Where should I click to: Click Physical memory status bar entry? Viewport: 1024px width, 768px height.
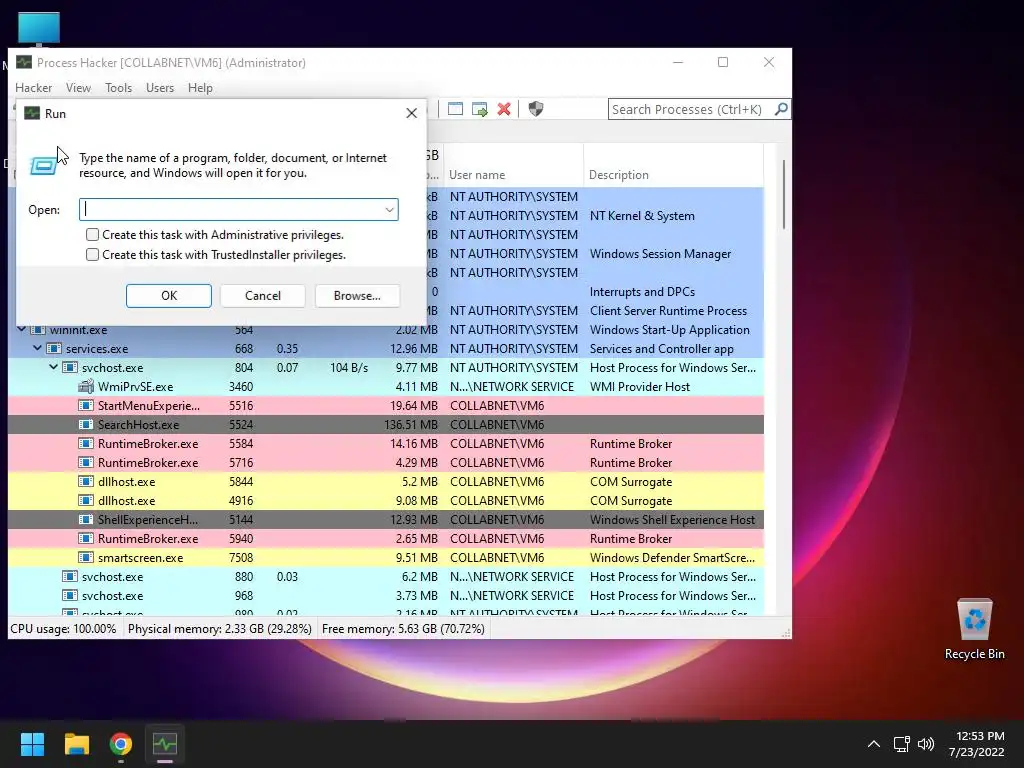219,629
